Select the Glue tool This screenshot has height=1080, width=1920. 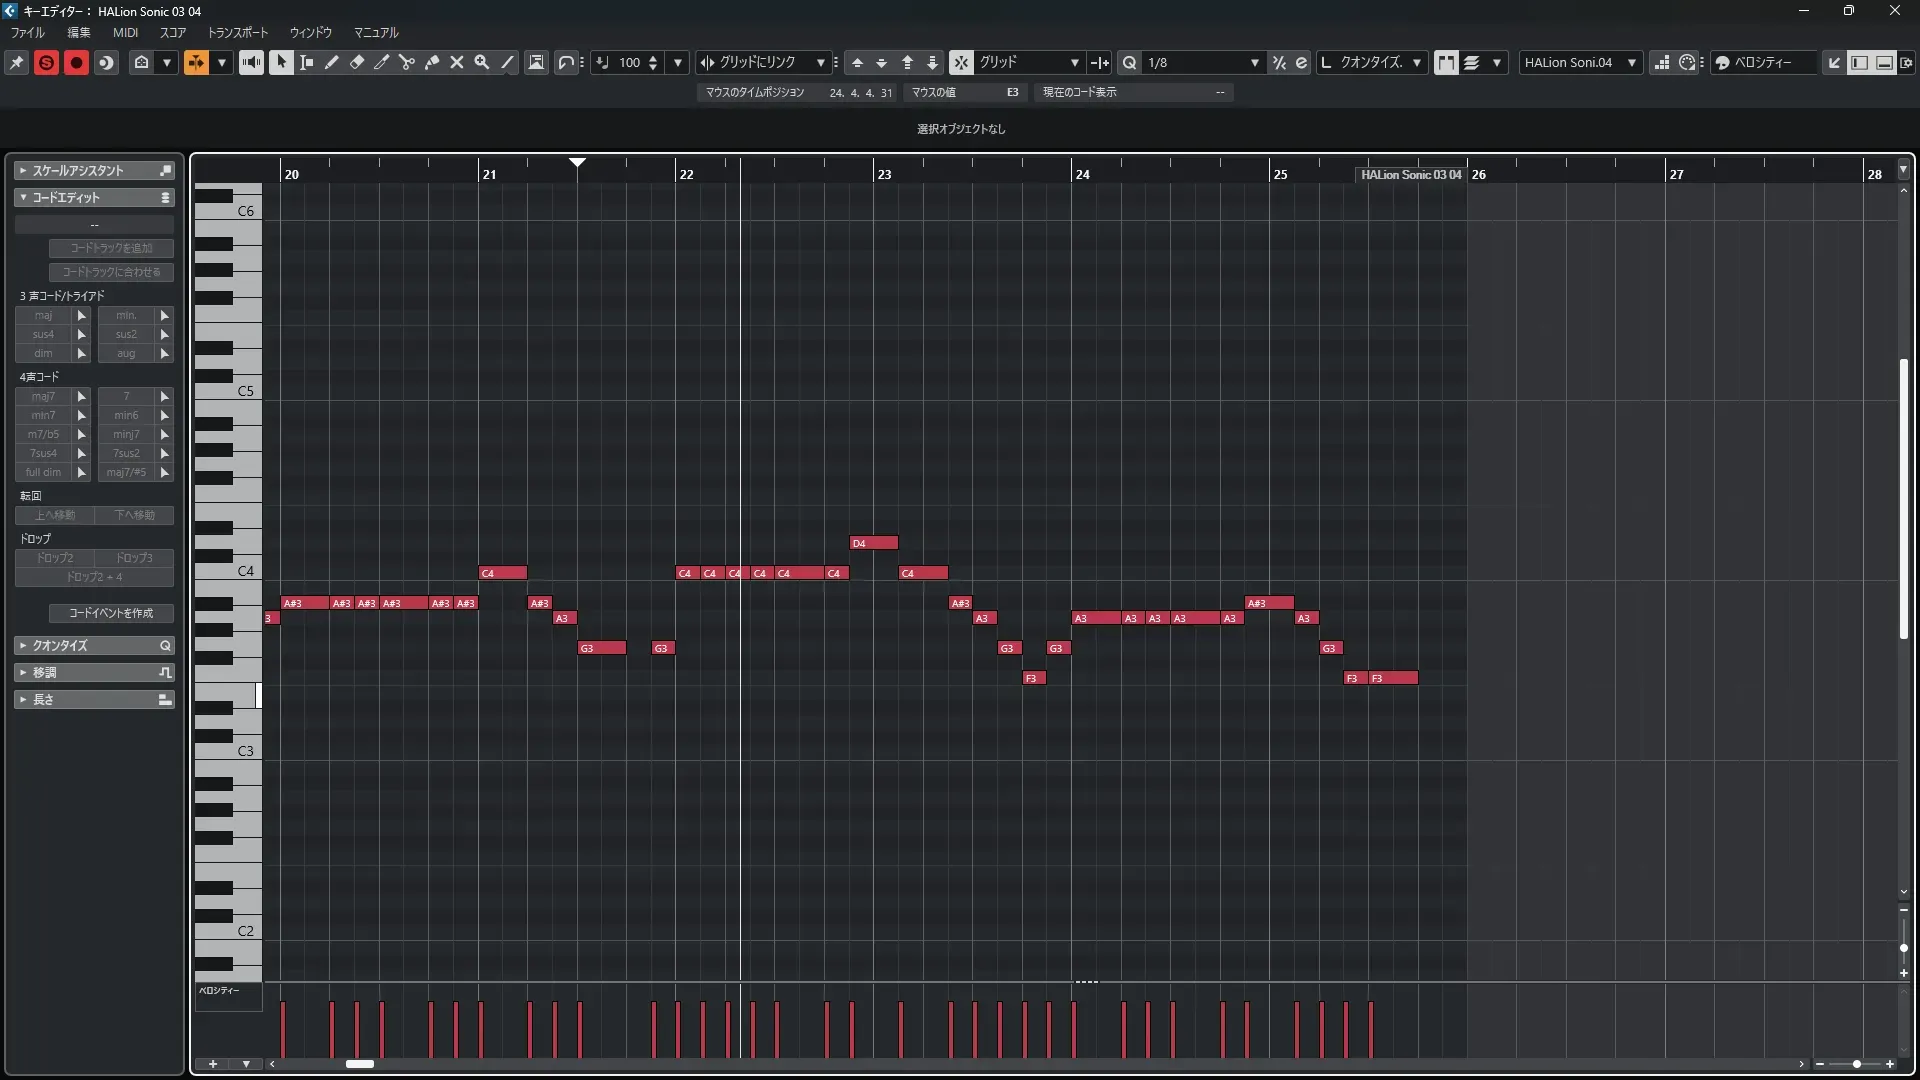432,62
